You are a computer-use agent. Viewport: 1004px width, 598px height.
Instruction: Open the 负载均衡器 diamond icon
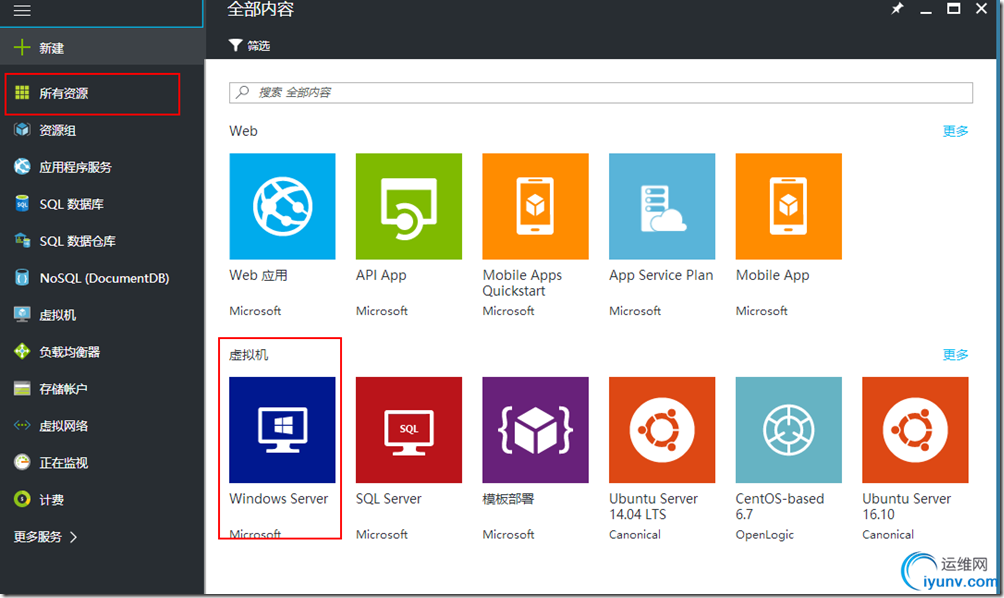point(22,352)
